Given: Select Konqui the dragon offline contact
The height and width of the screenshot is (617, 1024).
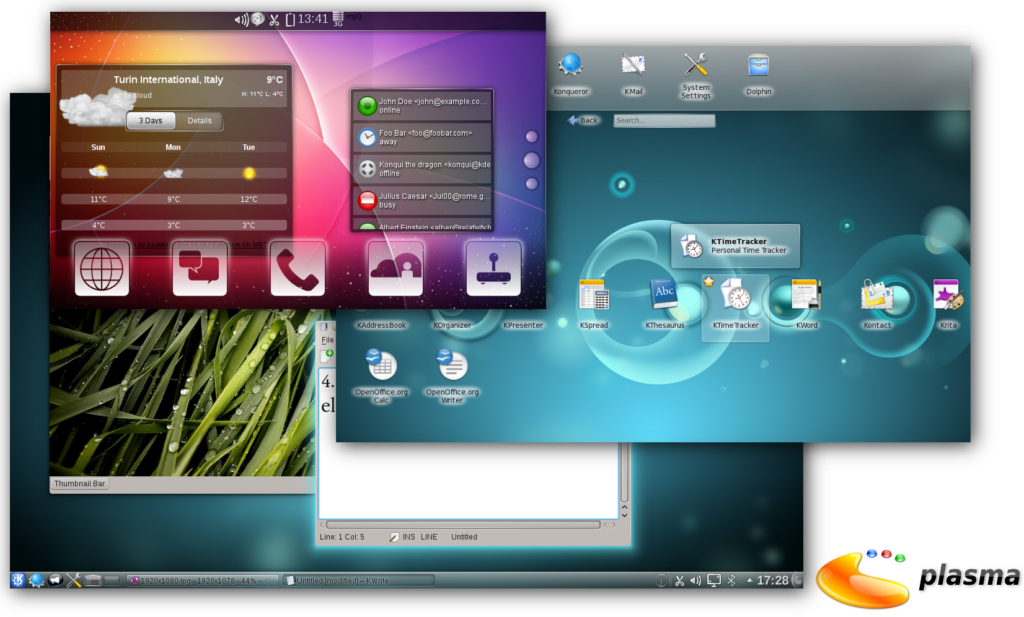Looking at the screenshot, I should pos(422,168).
